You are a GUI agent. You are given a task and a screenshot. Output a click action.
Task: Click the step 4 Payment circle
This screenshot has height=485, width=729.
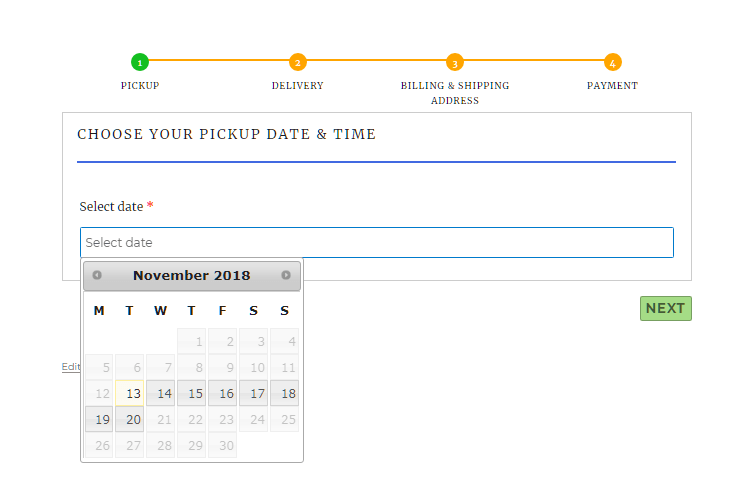pos(612,62)
